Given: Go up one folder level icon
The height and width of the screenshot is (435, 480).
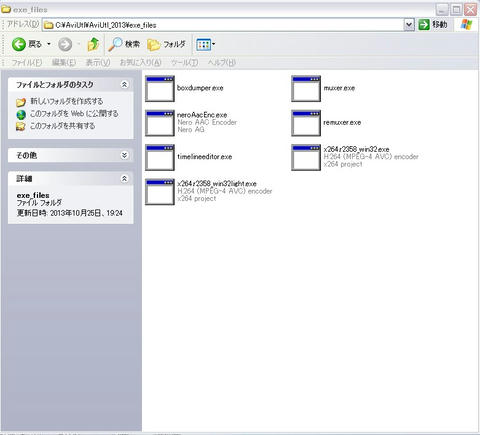Looking at the screenshot, I should [x=93, y=44].
